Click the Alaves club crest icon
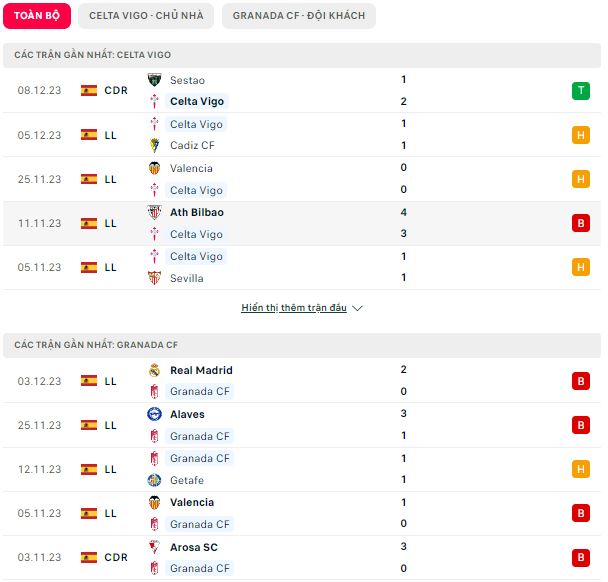 click(154, 414)
